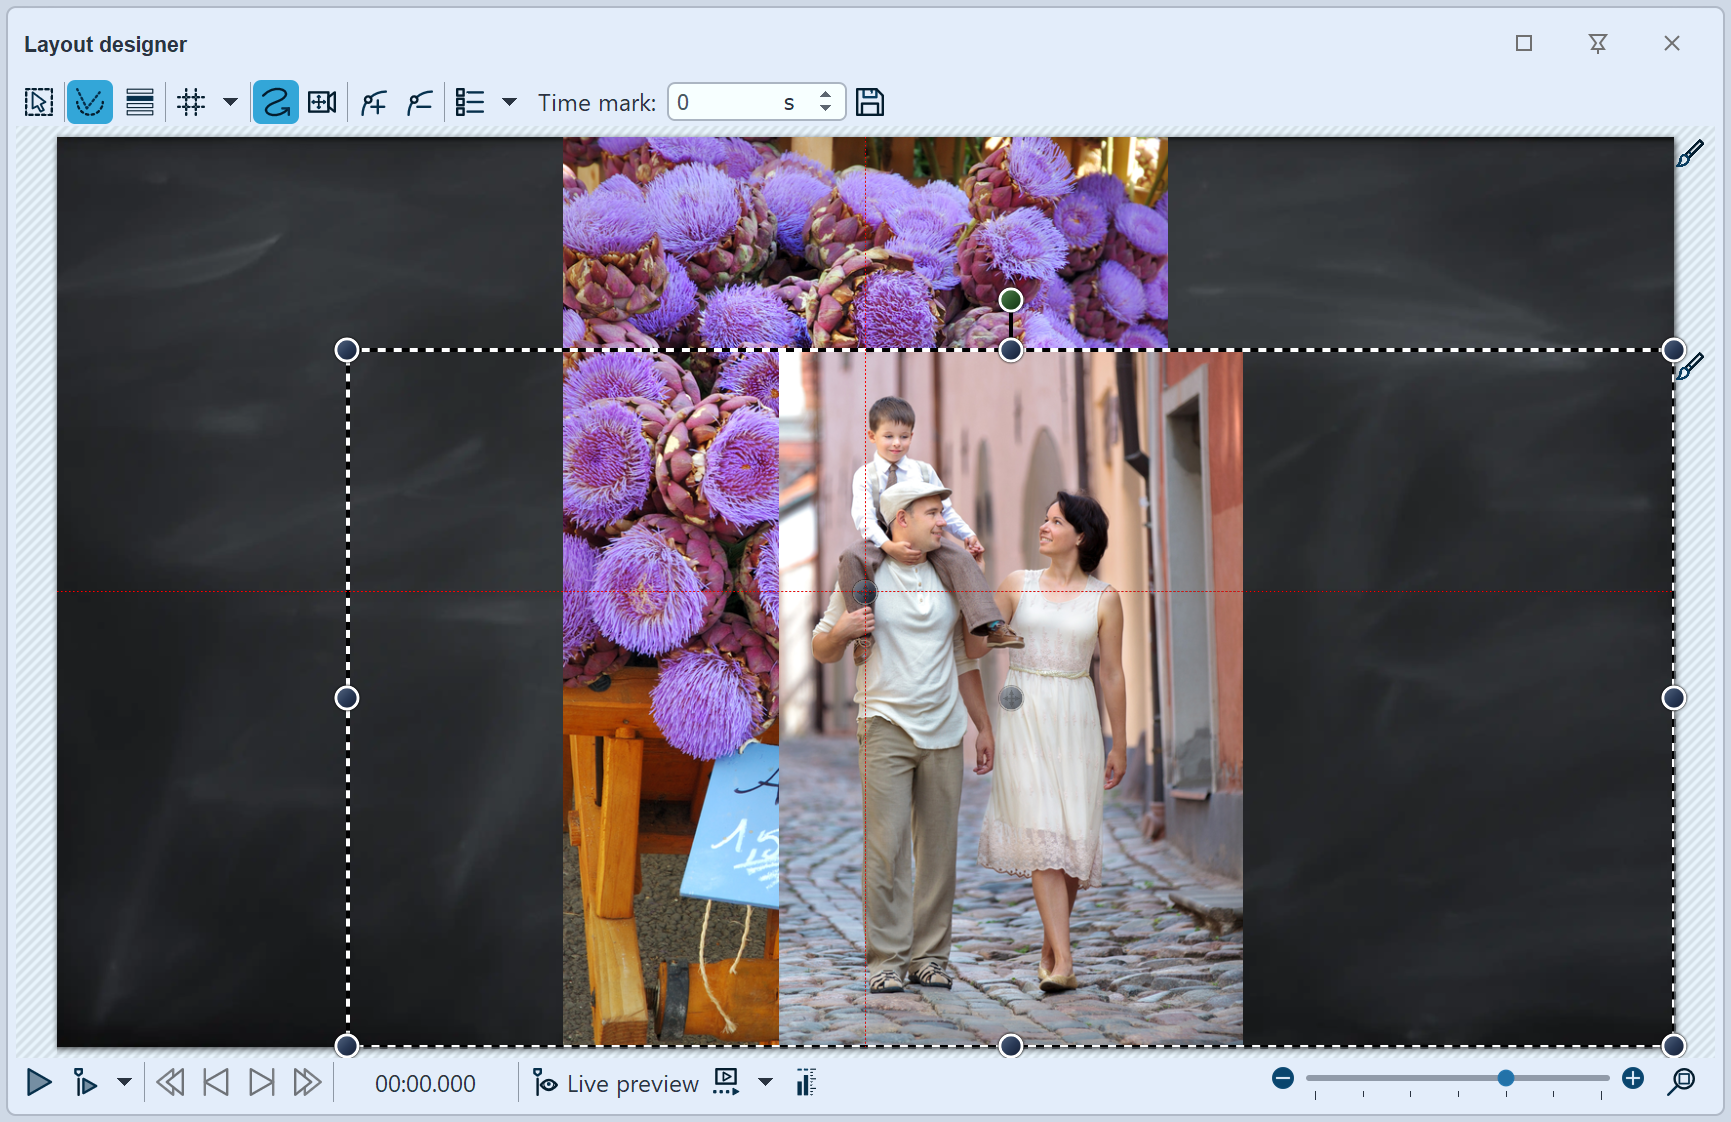Toggle the grid display

pyautogui.click(x=191, y=101)
